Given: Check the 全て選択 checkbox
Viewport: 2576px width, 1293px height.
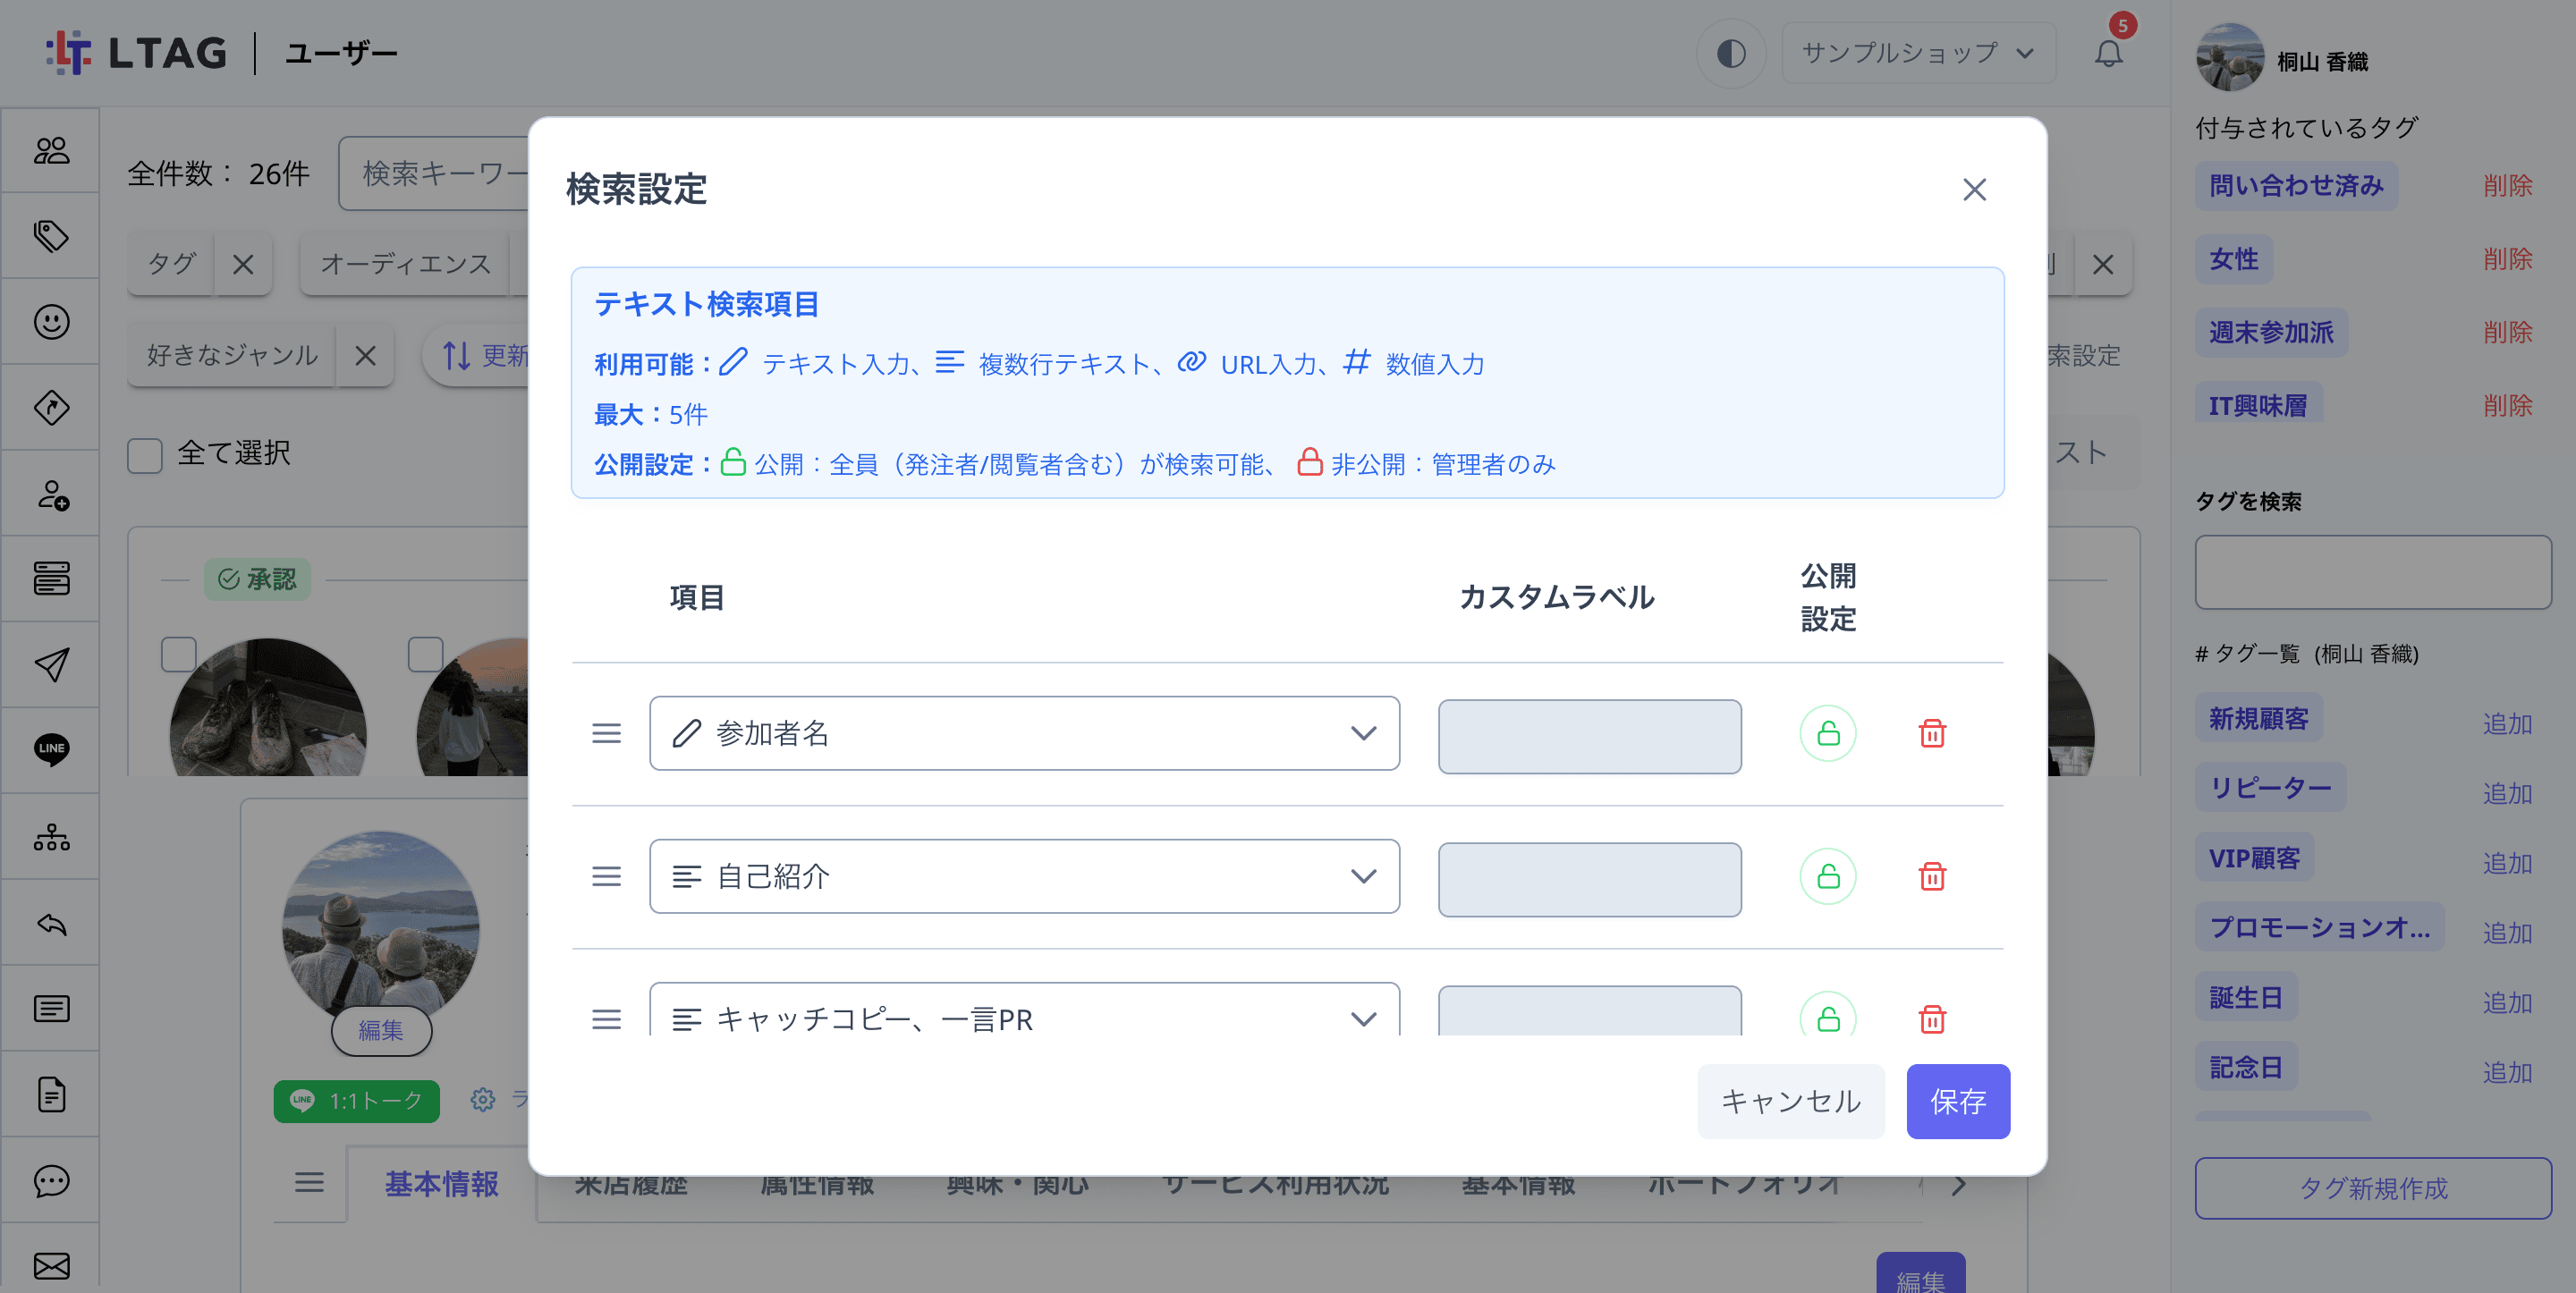Looking at the screenshot, I should point(145,455).
